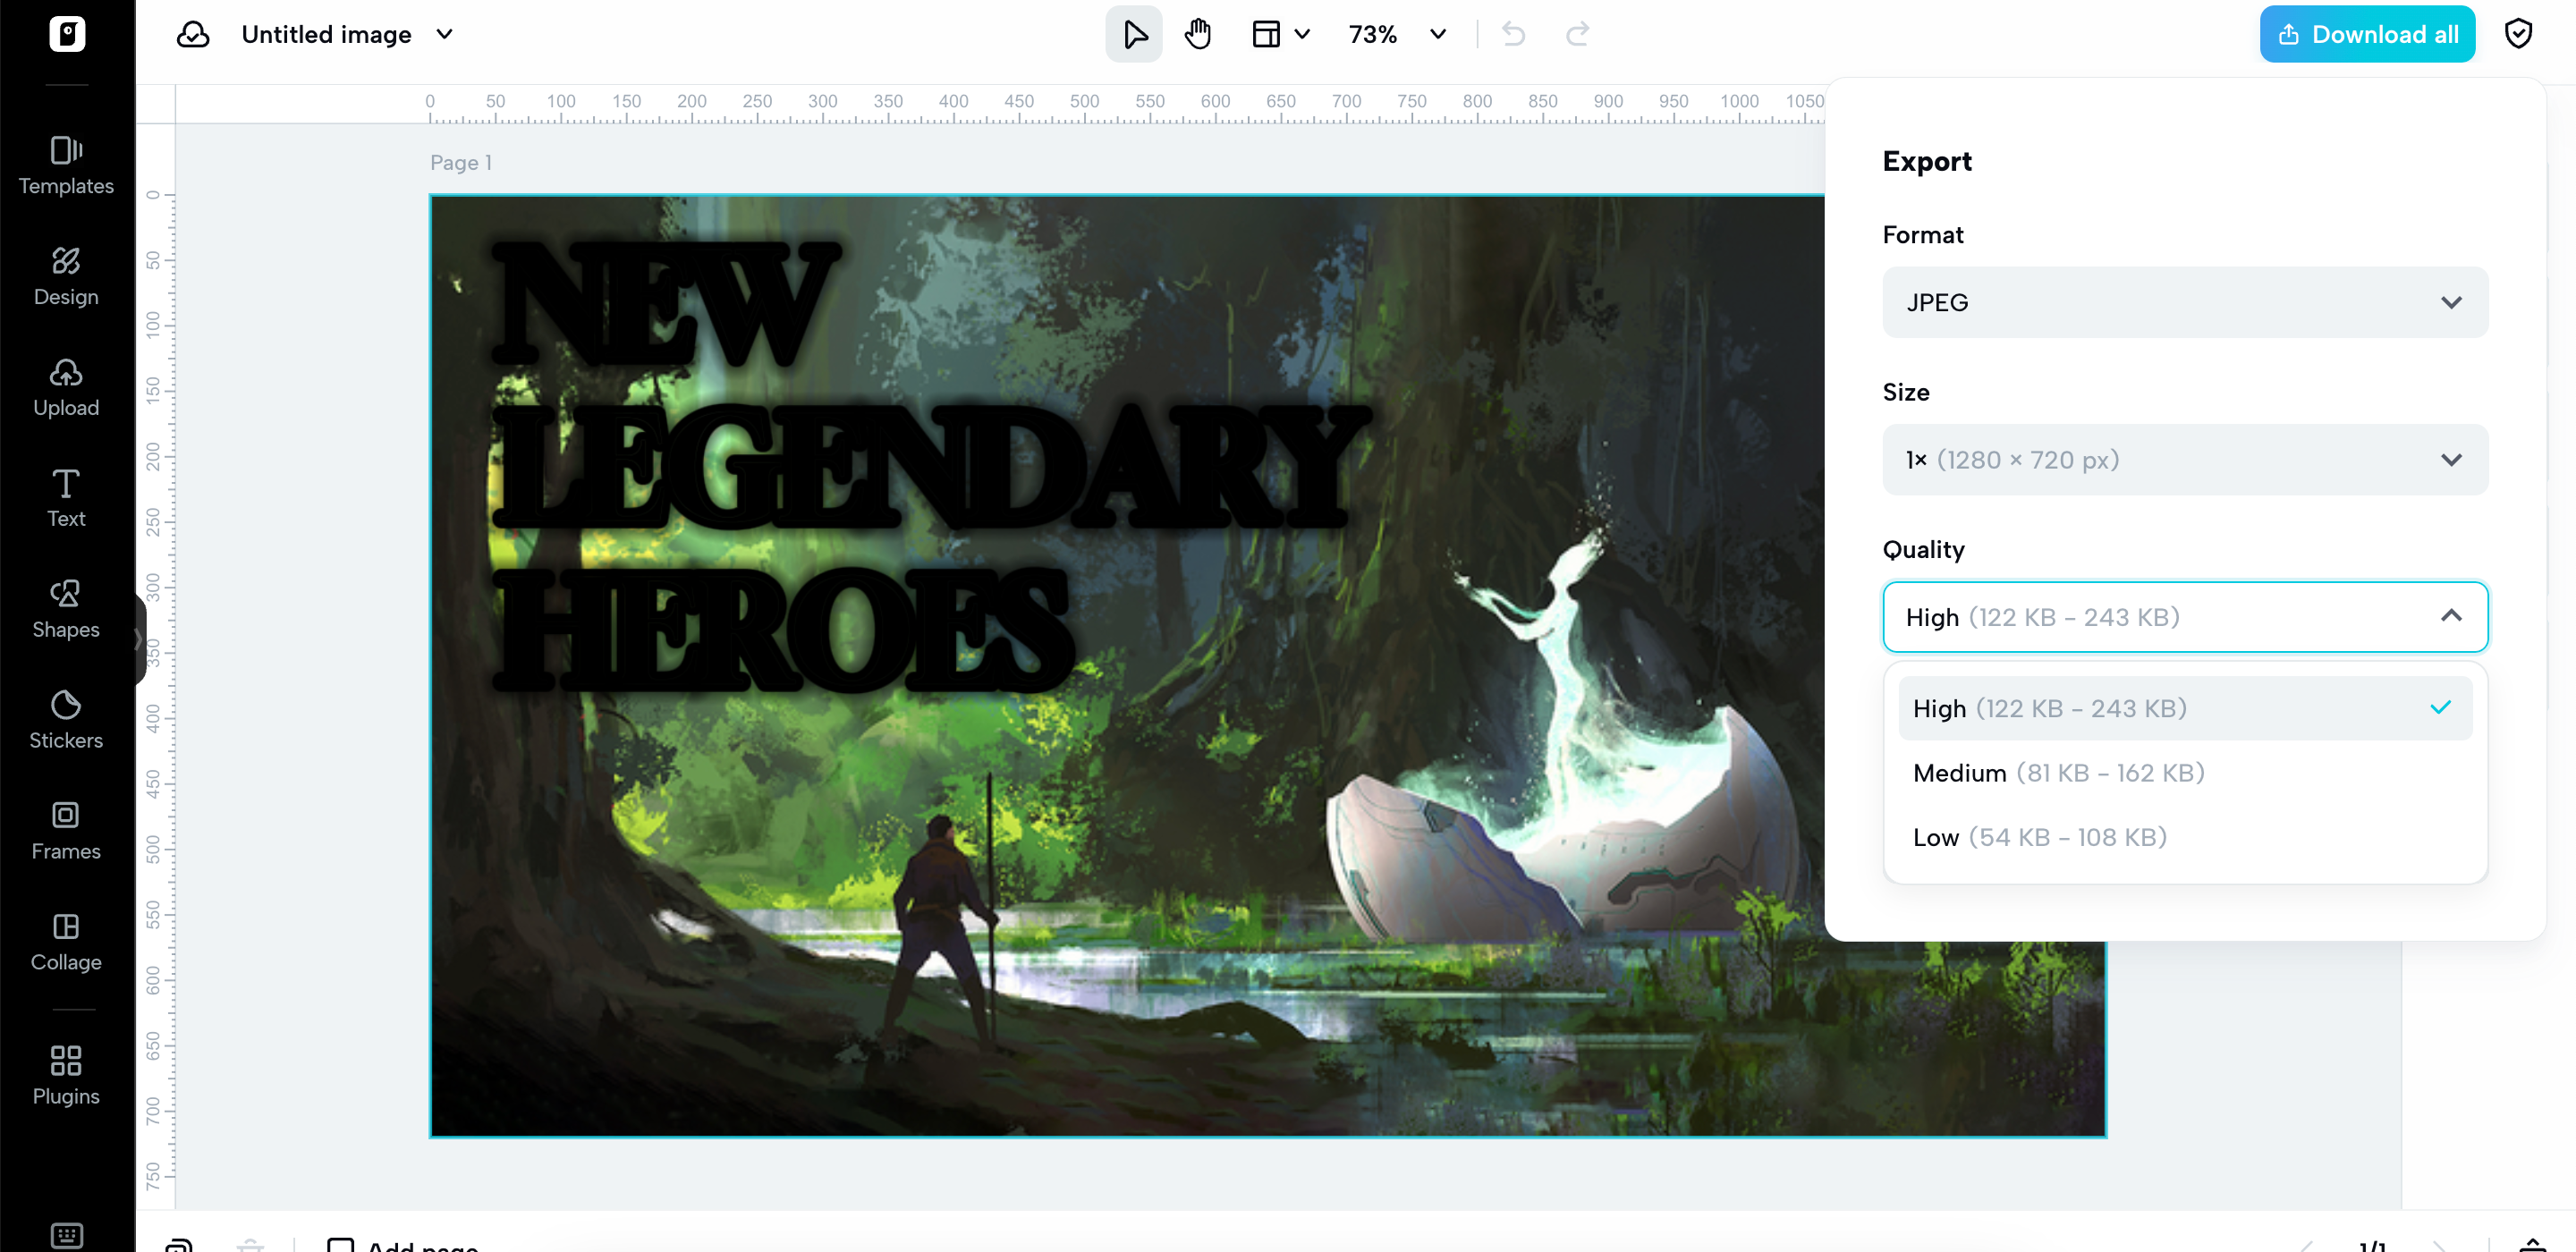Screen dimensions: 2576x1252
Task: Open the Design panel
Action: pyautogui.click(x=66, y=277)
